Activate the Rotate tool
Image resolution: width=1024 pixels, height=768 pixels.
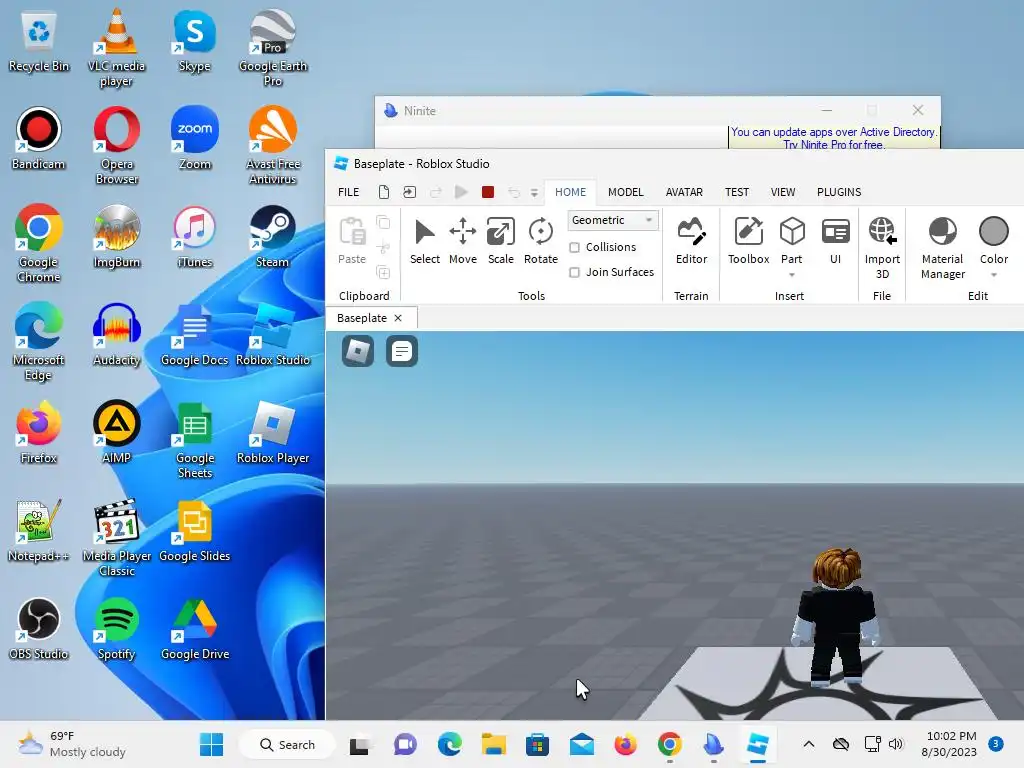[x=541, y=242]
